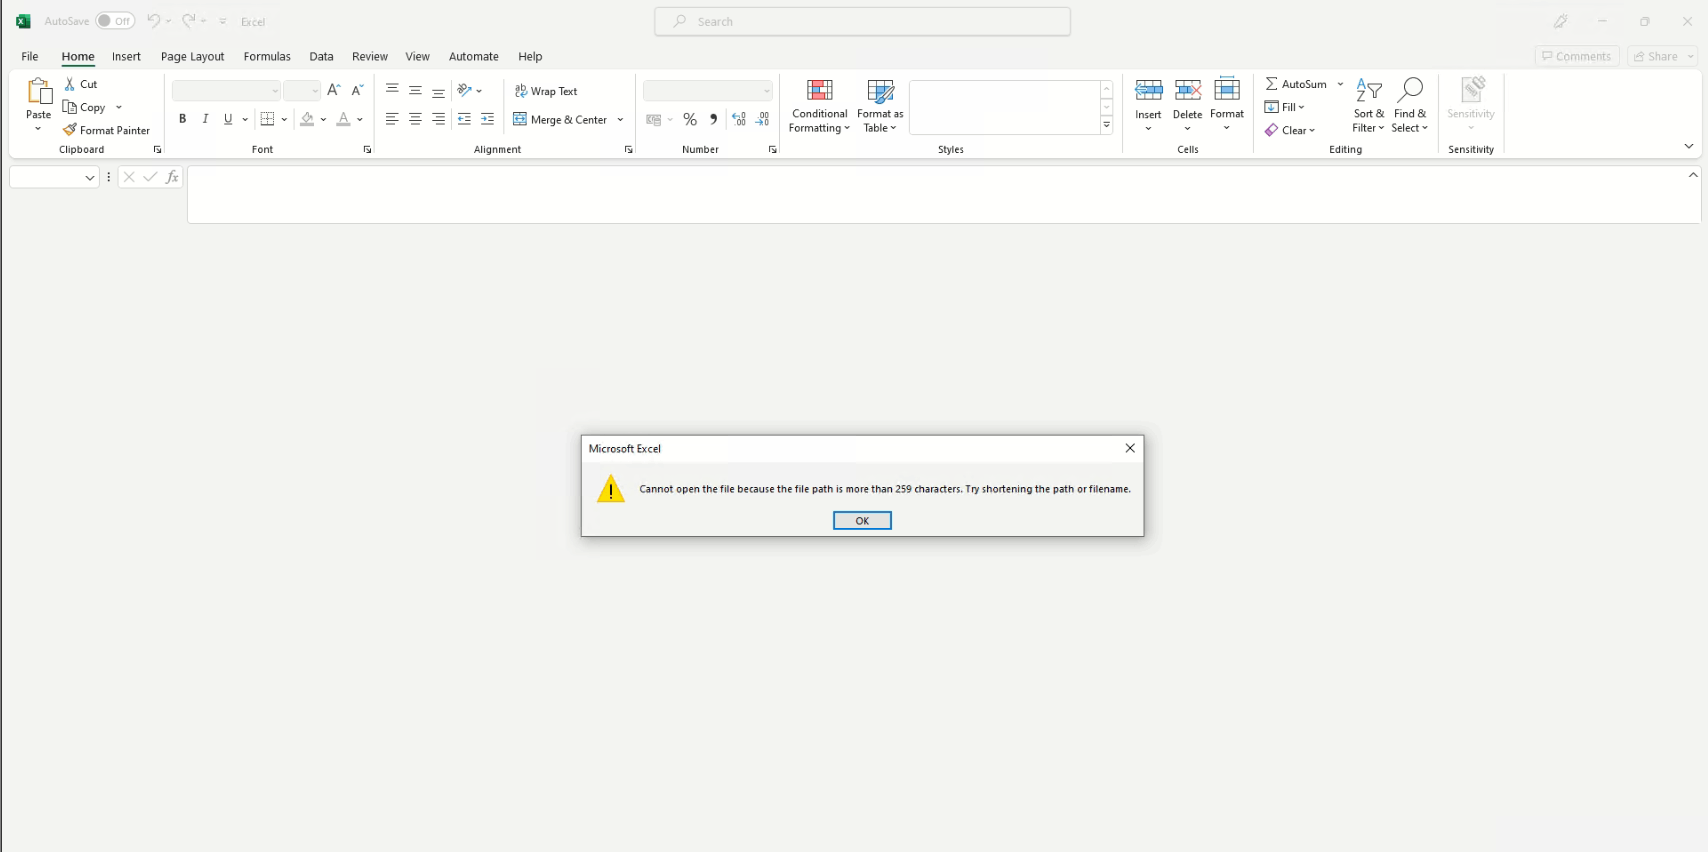Screen dimensions: 1708x852
Task: Select the Formulas tab
Action: click(267, 56)
